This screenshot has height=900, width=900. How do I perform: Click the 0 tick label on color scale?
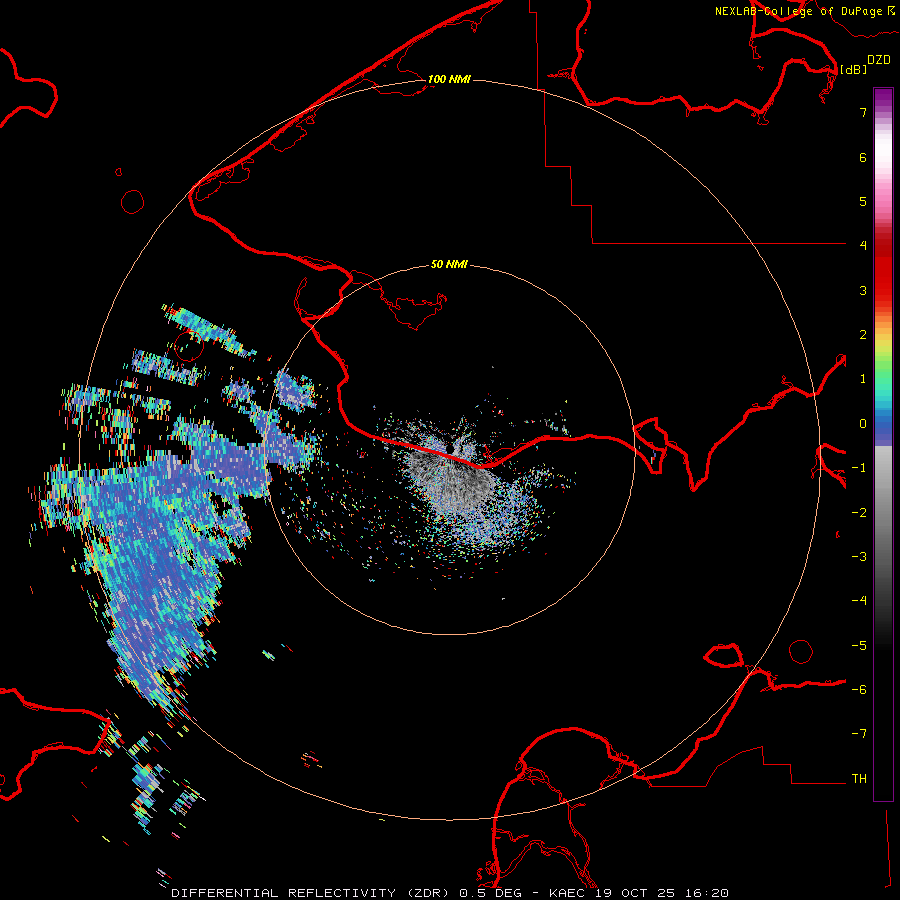click(863, 424)
